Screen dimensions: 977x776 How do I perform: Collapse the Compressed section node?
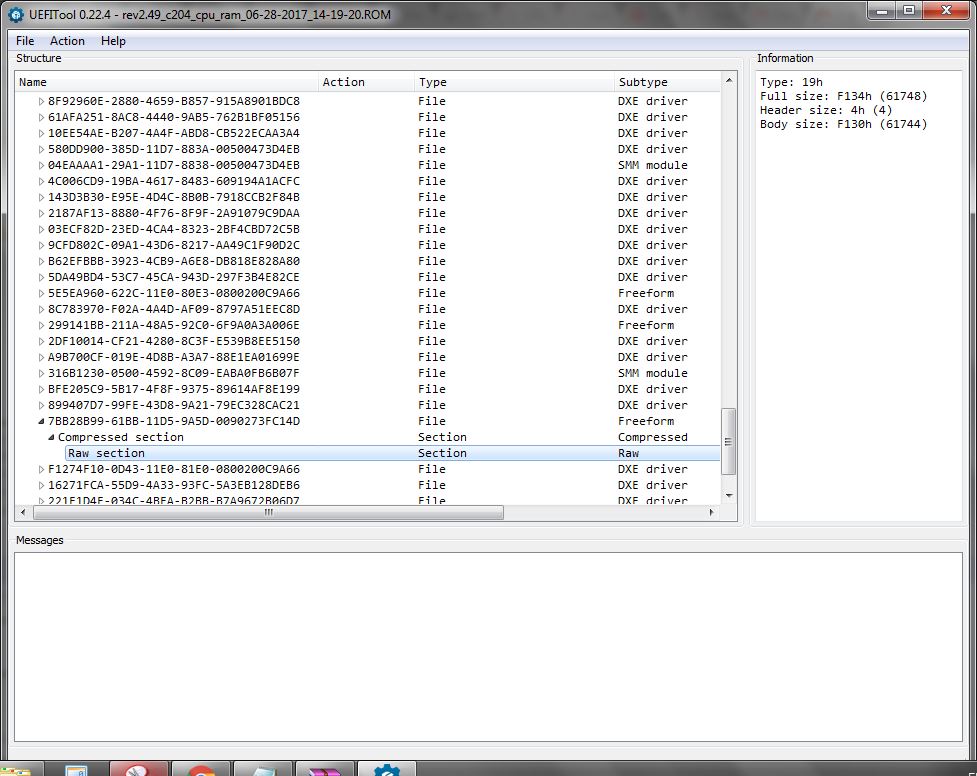coord(51,437)
